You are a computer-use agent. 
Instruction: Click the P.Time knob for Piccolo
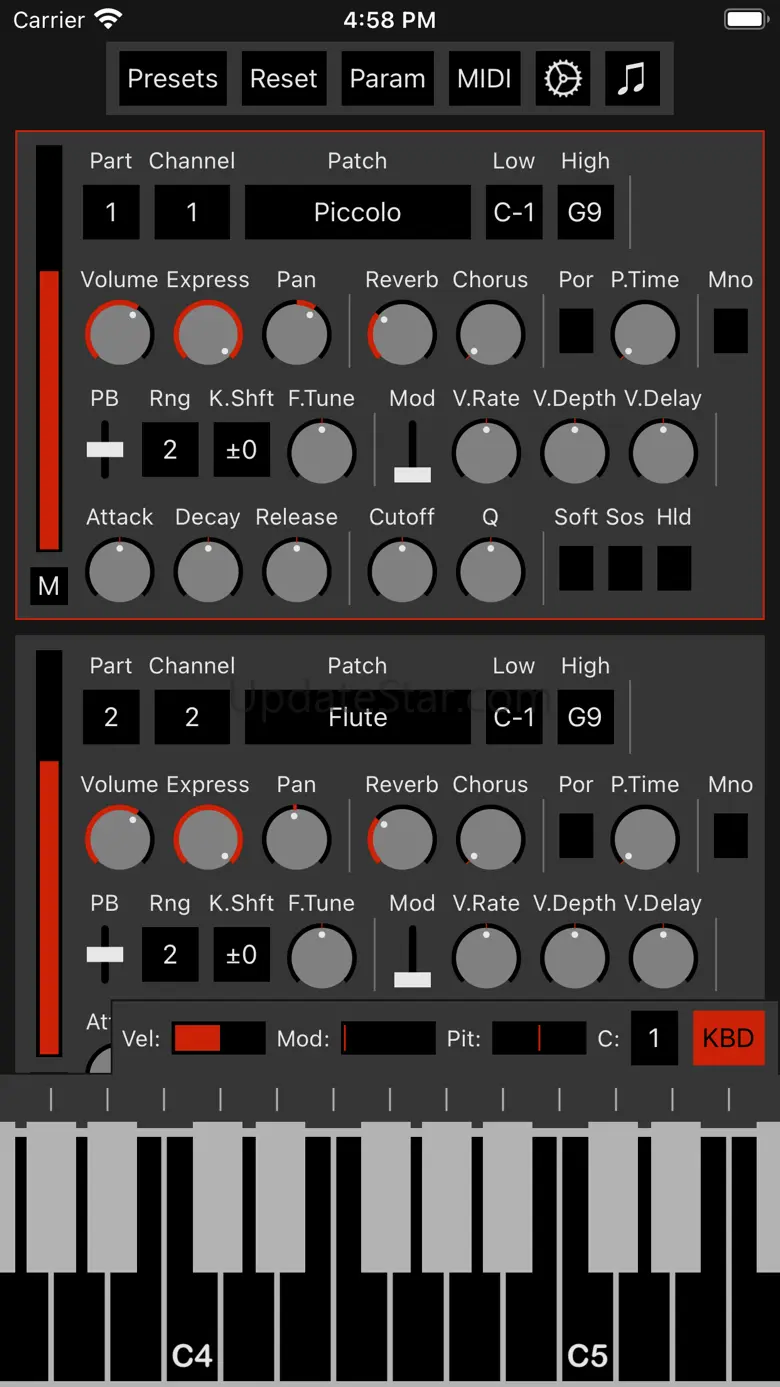644,333
